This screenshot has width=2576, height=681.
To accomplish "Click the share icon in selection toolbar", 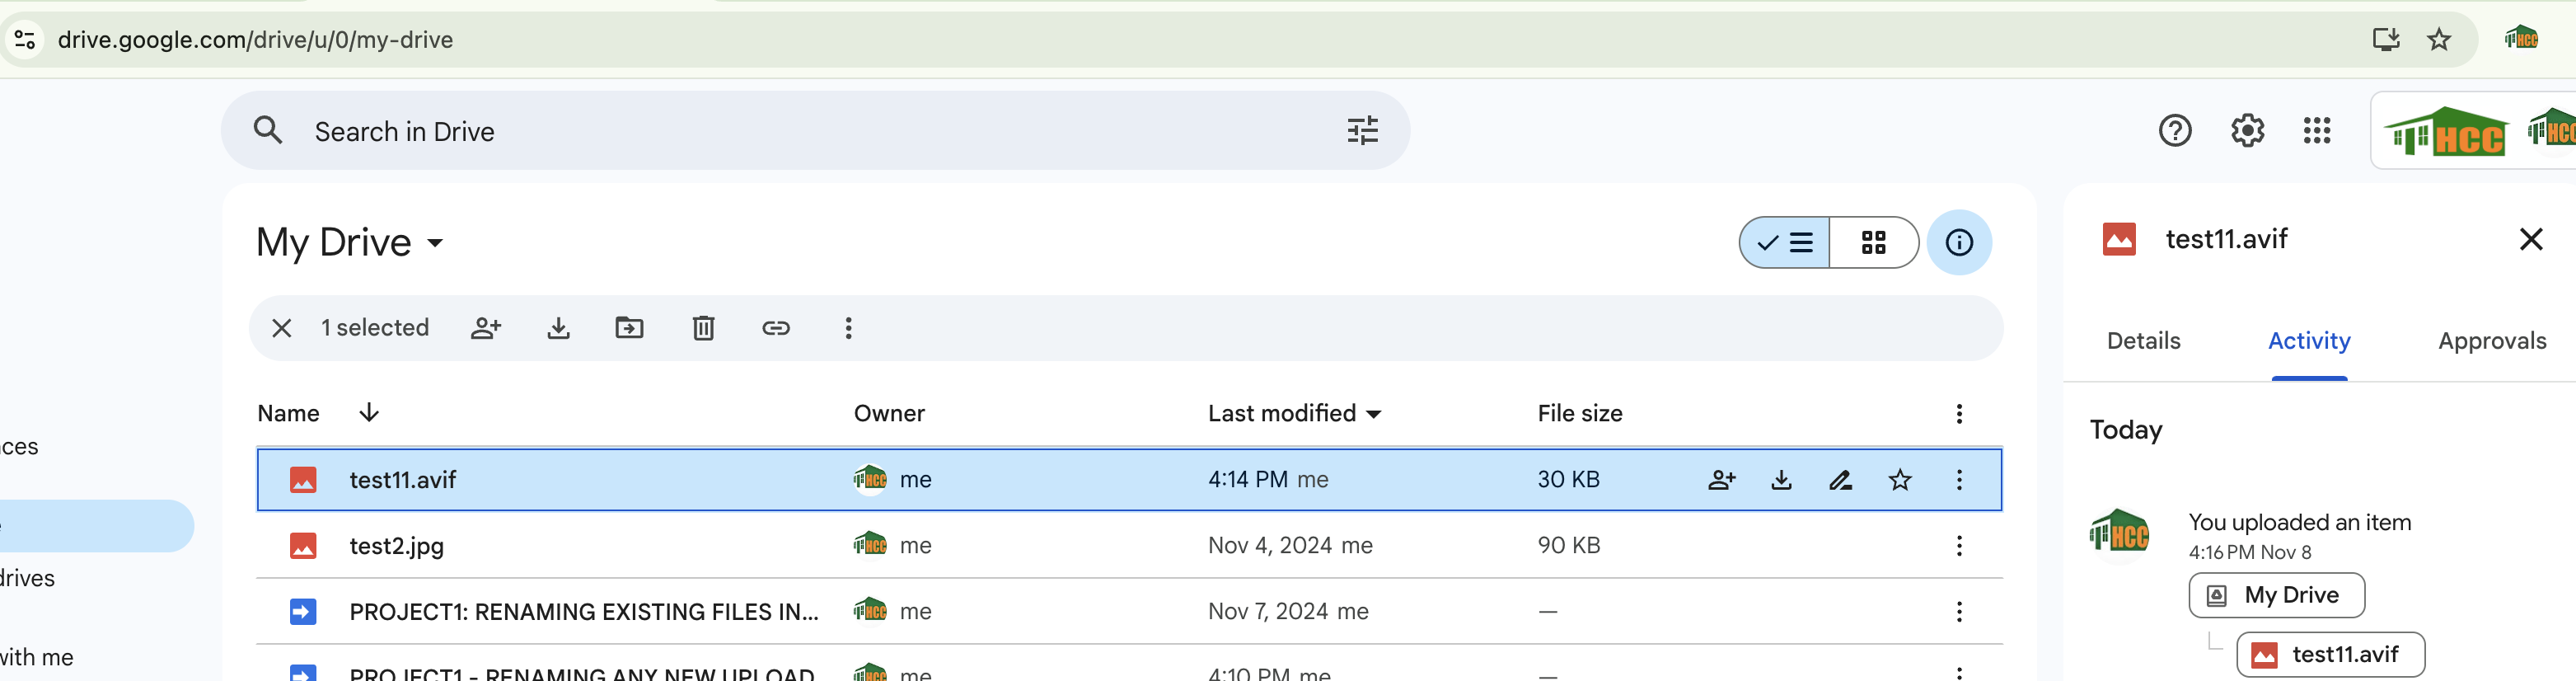I will point(486,328).
